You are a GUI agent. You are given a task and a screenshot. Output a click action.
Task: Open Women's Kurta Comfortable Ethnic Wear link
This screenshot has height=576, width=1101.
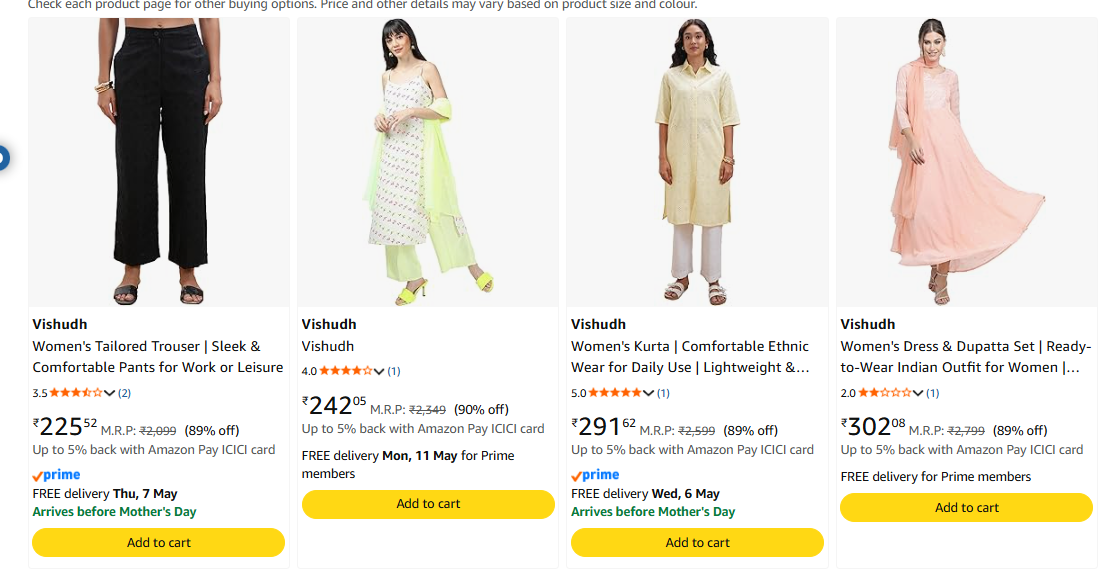(690, 357)
